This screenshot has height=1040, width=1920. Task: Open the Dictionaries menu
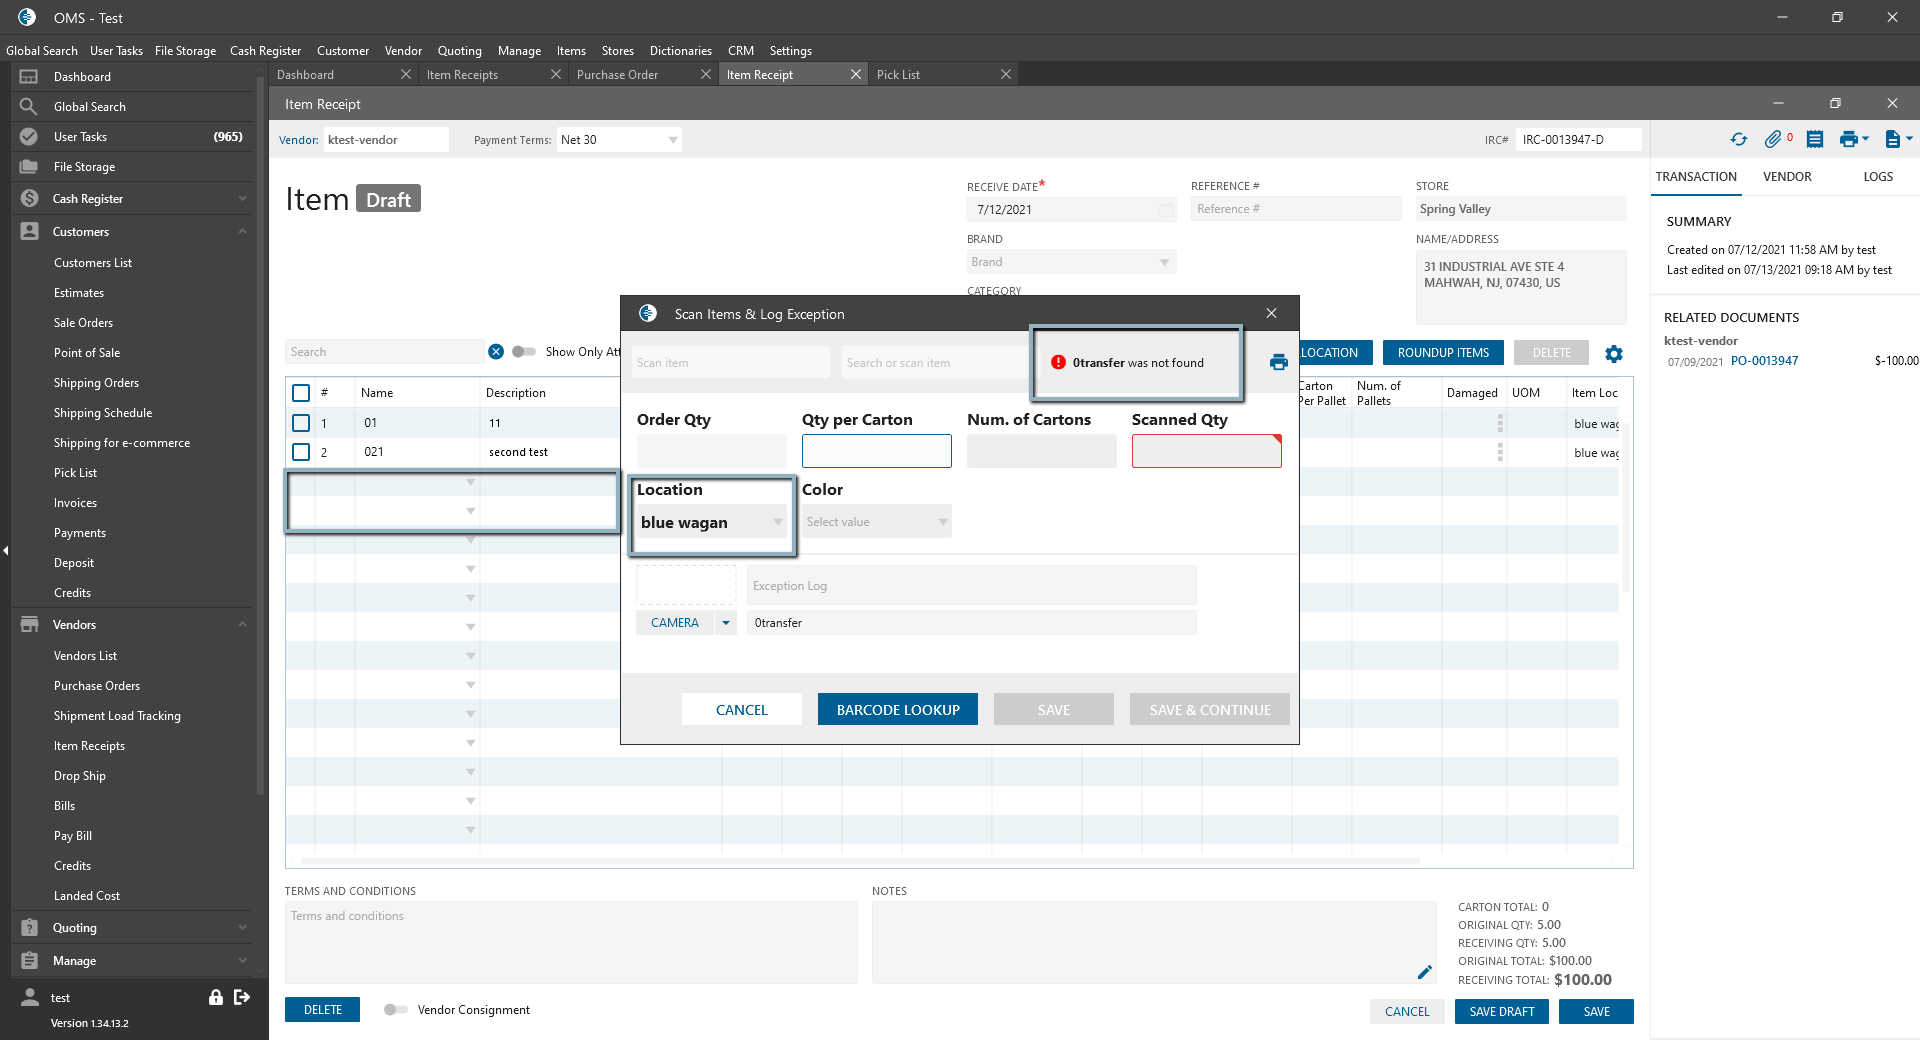tap(681, 51)
